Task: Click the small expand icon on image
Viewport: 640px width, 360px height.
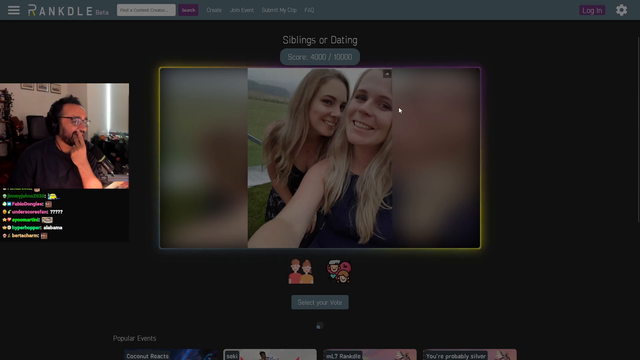Action: [387, 74]
